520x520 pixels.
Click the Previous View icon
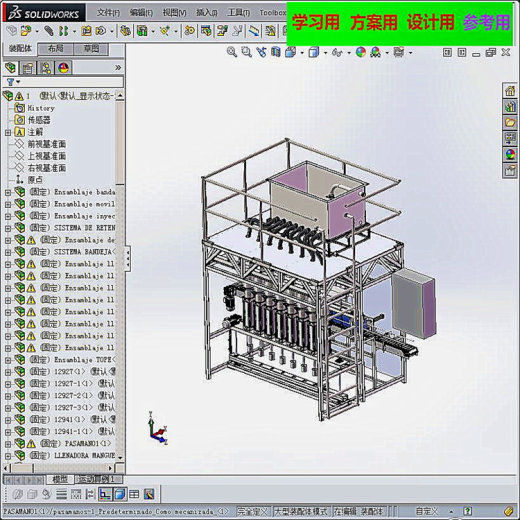[261, 52]
